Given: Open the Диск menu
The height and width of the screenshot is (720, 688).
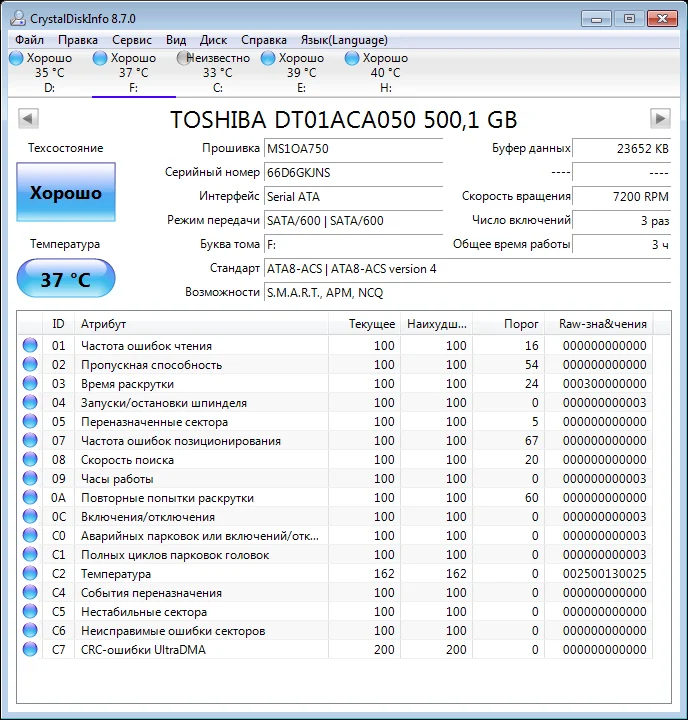Looking at the screenshot, I should (x=213, y=40).
